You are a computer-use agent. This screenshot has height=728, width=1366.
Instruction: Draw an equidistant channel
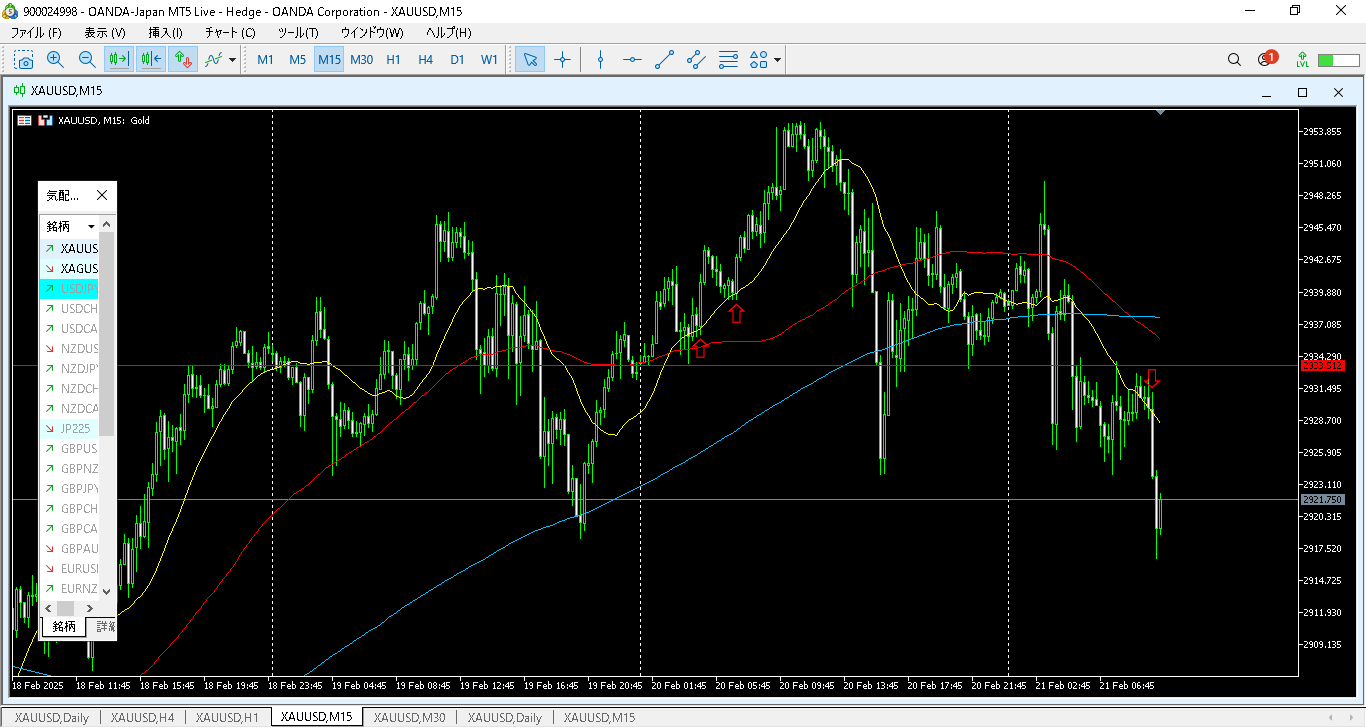coord(696,59)
